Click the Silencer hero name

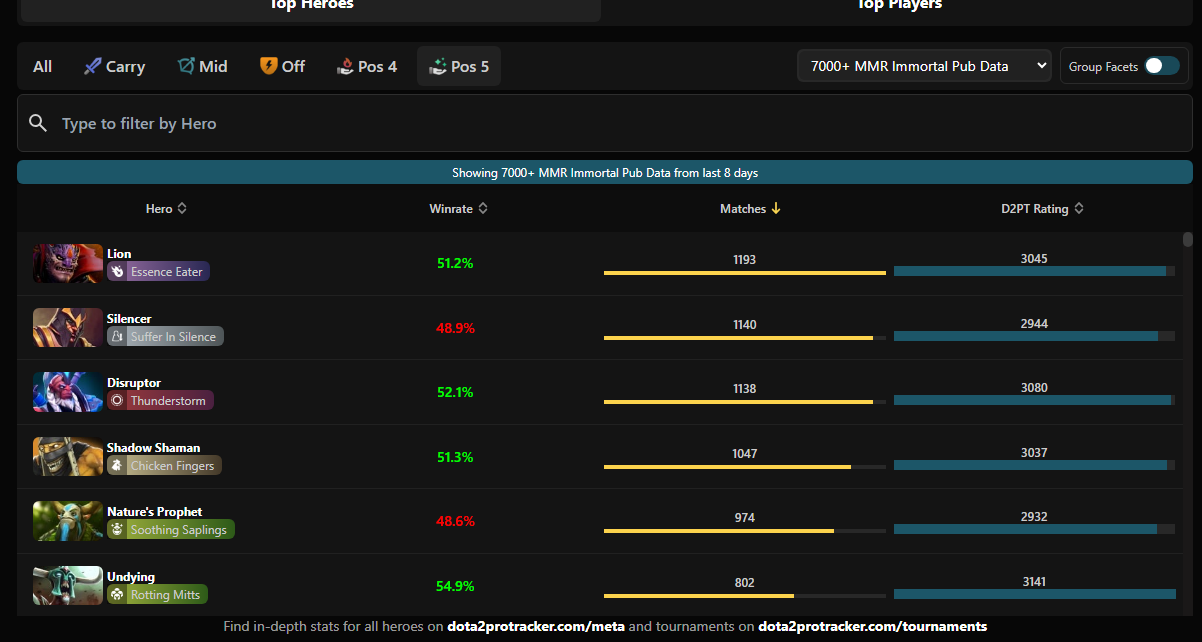point(129,319)
